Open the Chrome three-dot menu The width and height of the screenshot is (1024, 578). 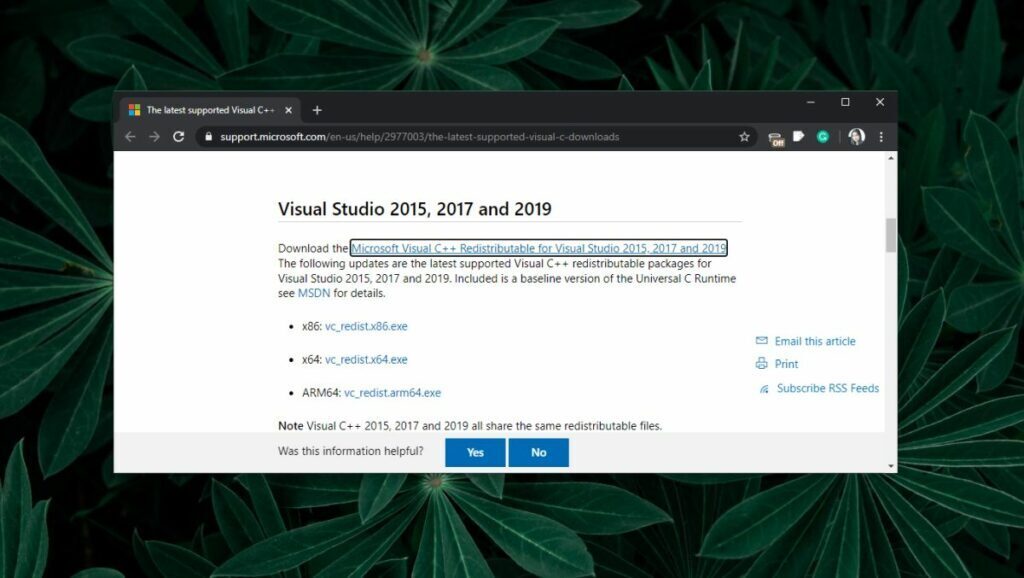pos(881,137)
